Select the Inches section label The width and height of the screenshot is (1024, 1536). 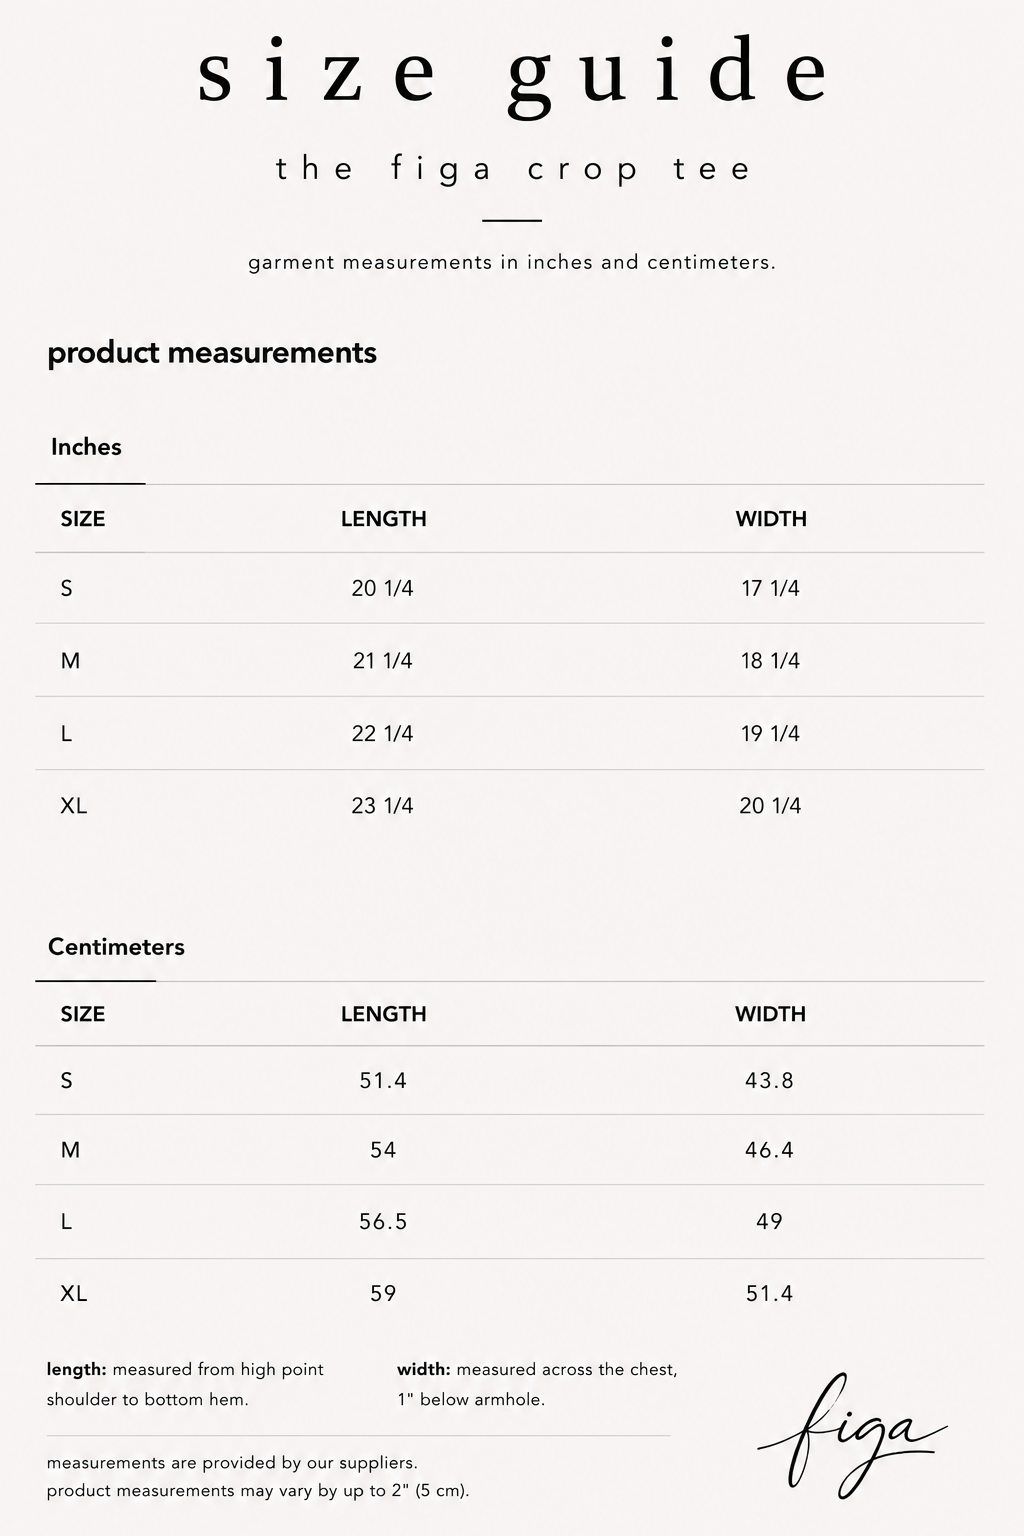(86, 447)
